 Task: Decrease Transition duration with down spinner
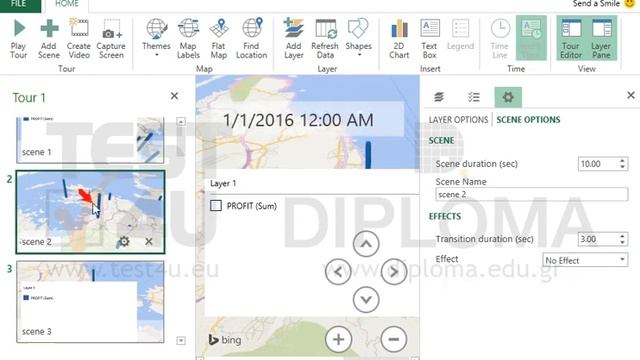click(x=622, y=242)
